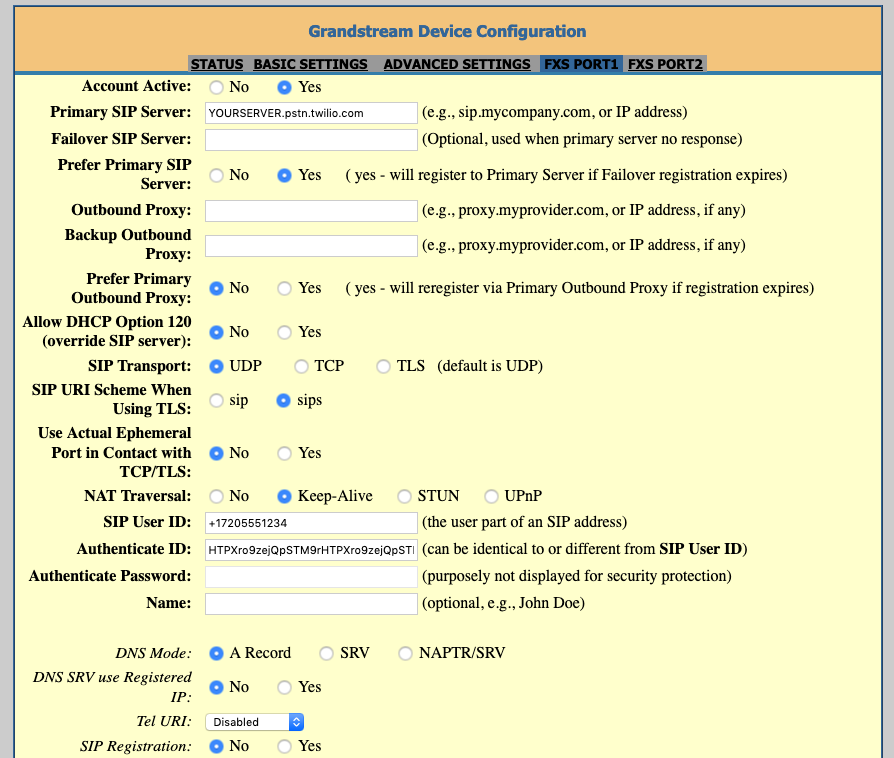Open the ADVANCED SETTINGS tab
894x758 pixels.
(x=457, y=64)
